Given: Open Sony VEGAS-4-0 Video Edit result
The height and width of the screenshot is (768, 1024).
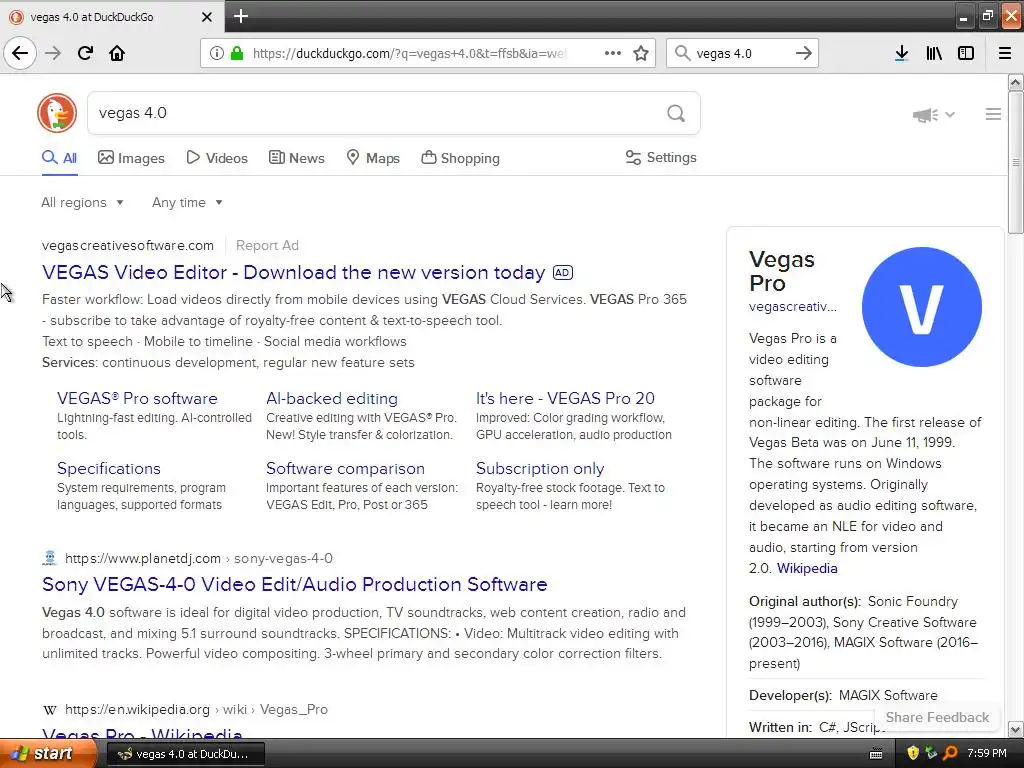Looking at the screenshot, I should pos(295,584).
